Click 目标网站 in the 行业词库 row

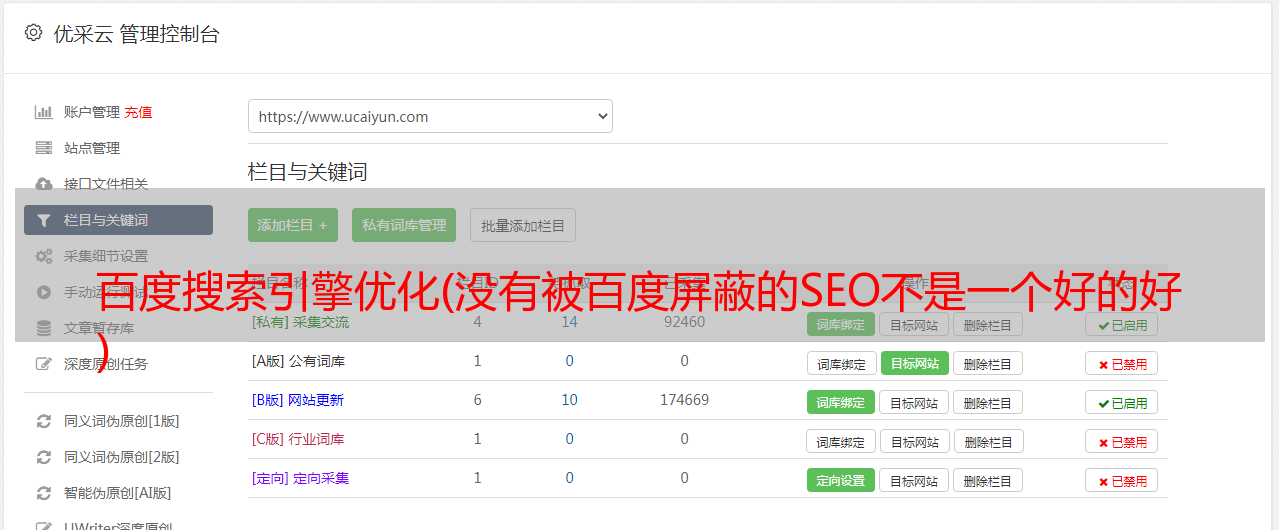click(x=914, y=441)
